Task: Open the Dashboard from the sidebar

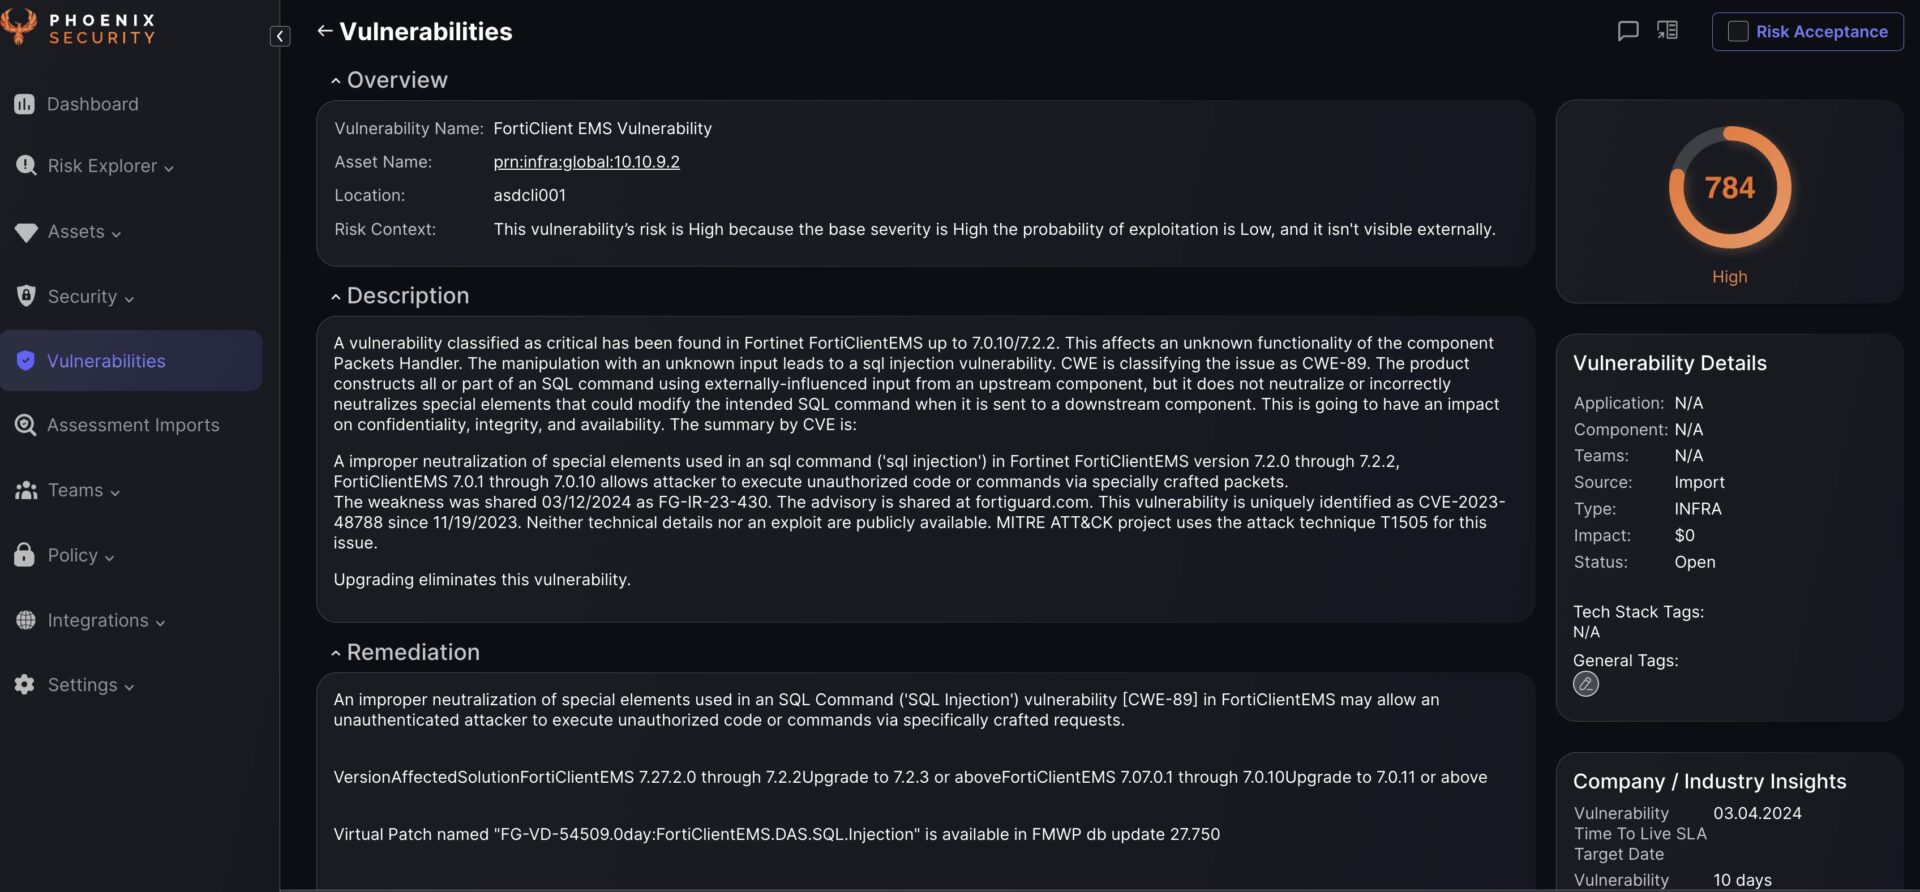Action: point(92,104)
